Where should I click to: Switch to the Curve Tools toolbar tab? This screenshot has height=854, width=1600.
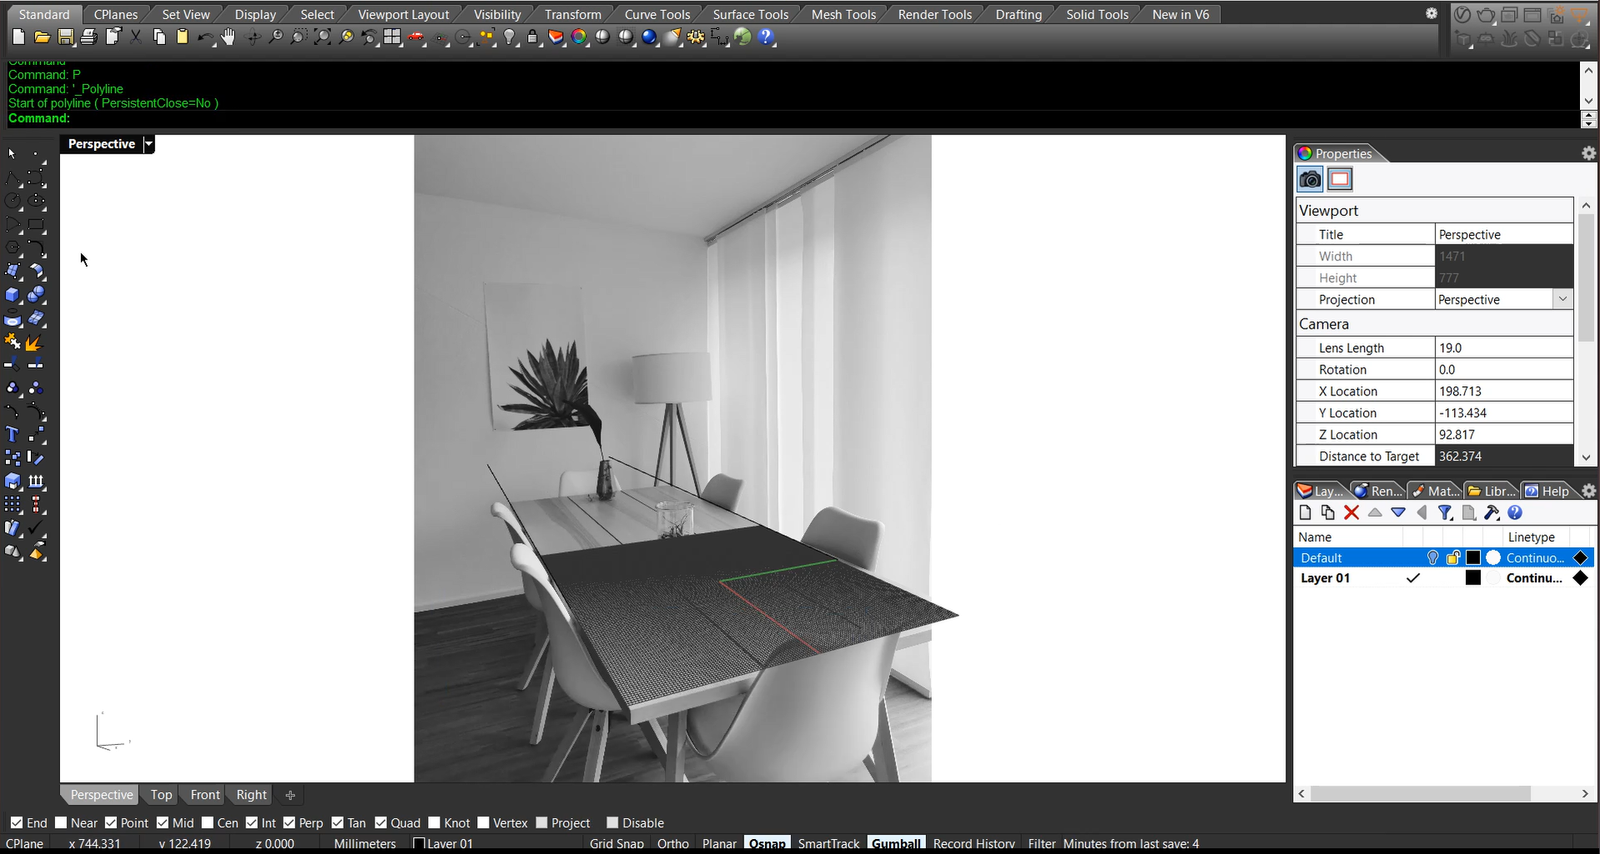pos(657,14)
